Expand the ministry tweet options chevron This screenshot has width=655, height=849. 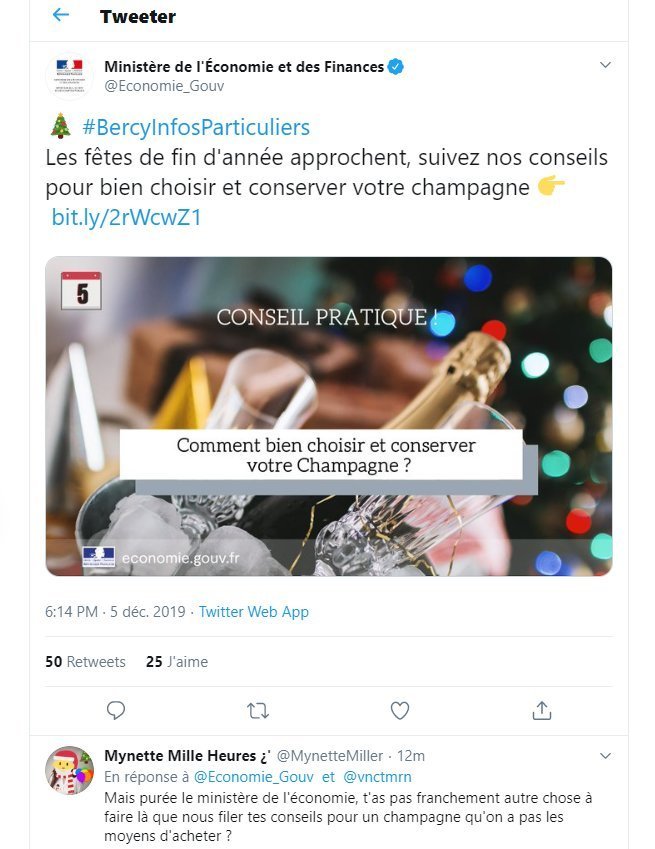point(605,65)
